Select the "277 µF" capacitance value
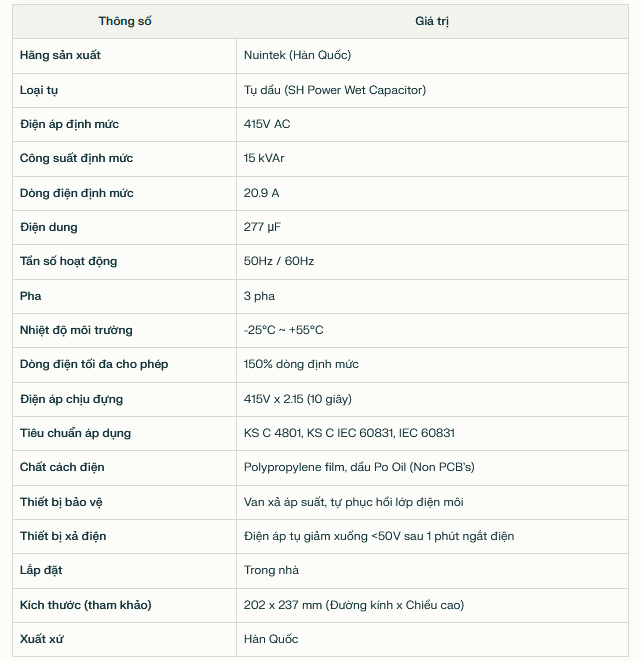Image resolution: width=641 pixels, height=662 pixels. click(x=262, y=227)
